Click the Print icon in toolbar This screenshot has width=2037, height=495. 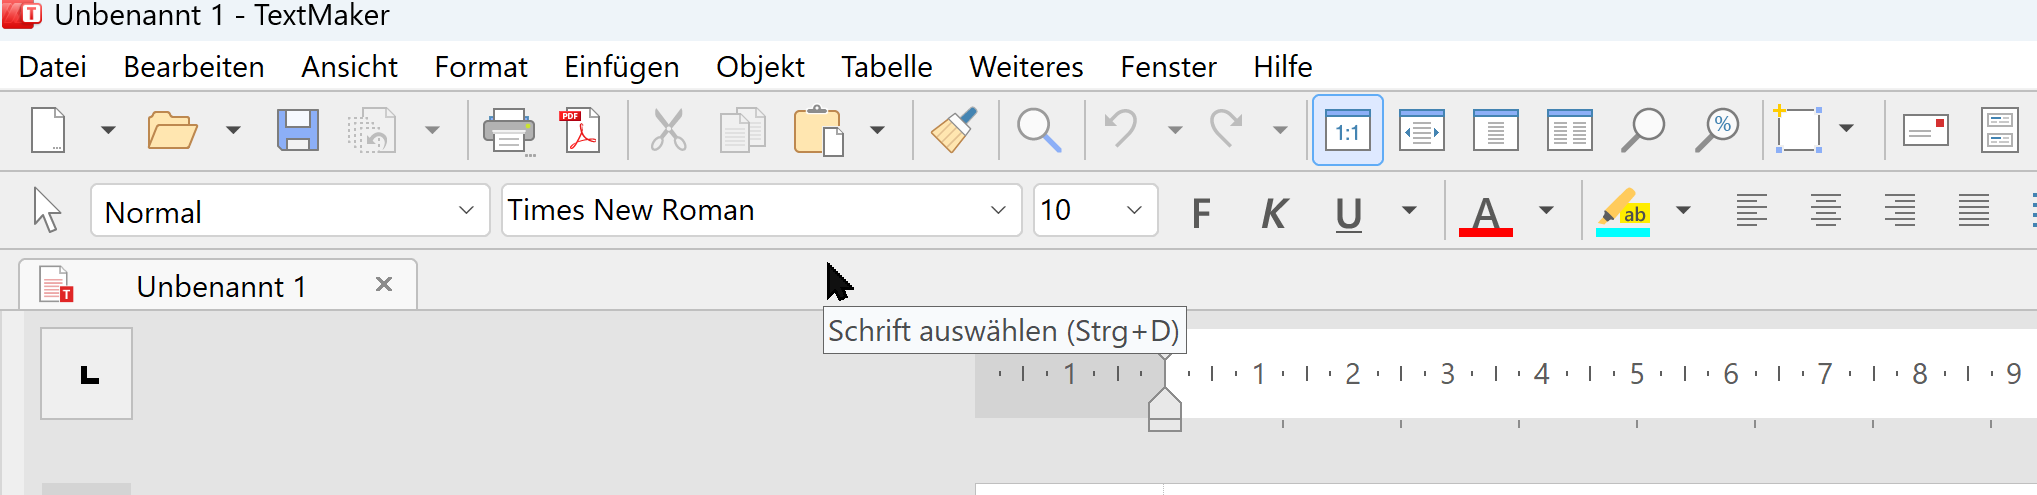509,131
